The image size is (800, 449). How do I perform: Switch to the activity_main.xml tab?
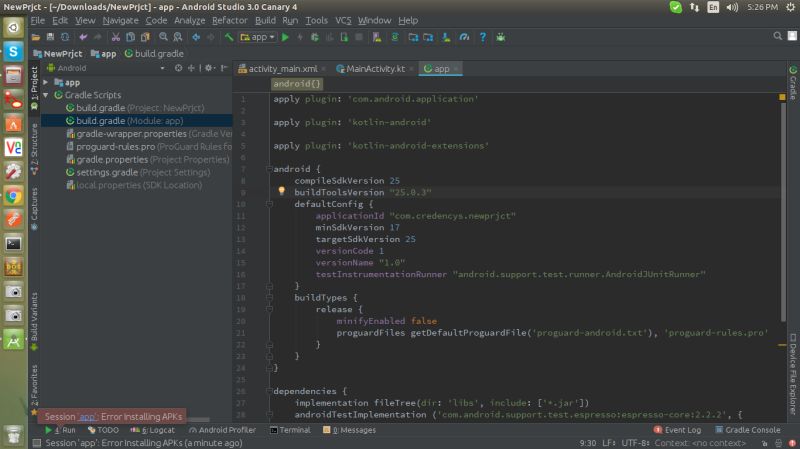[278, 68]
